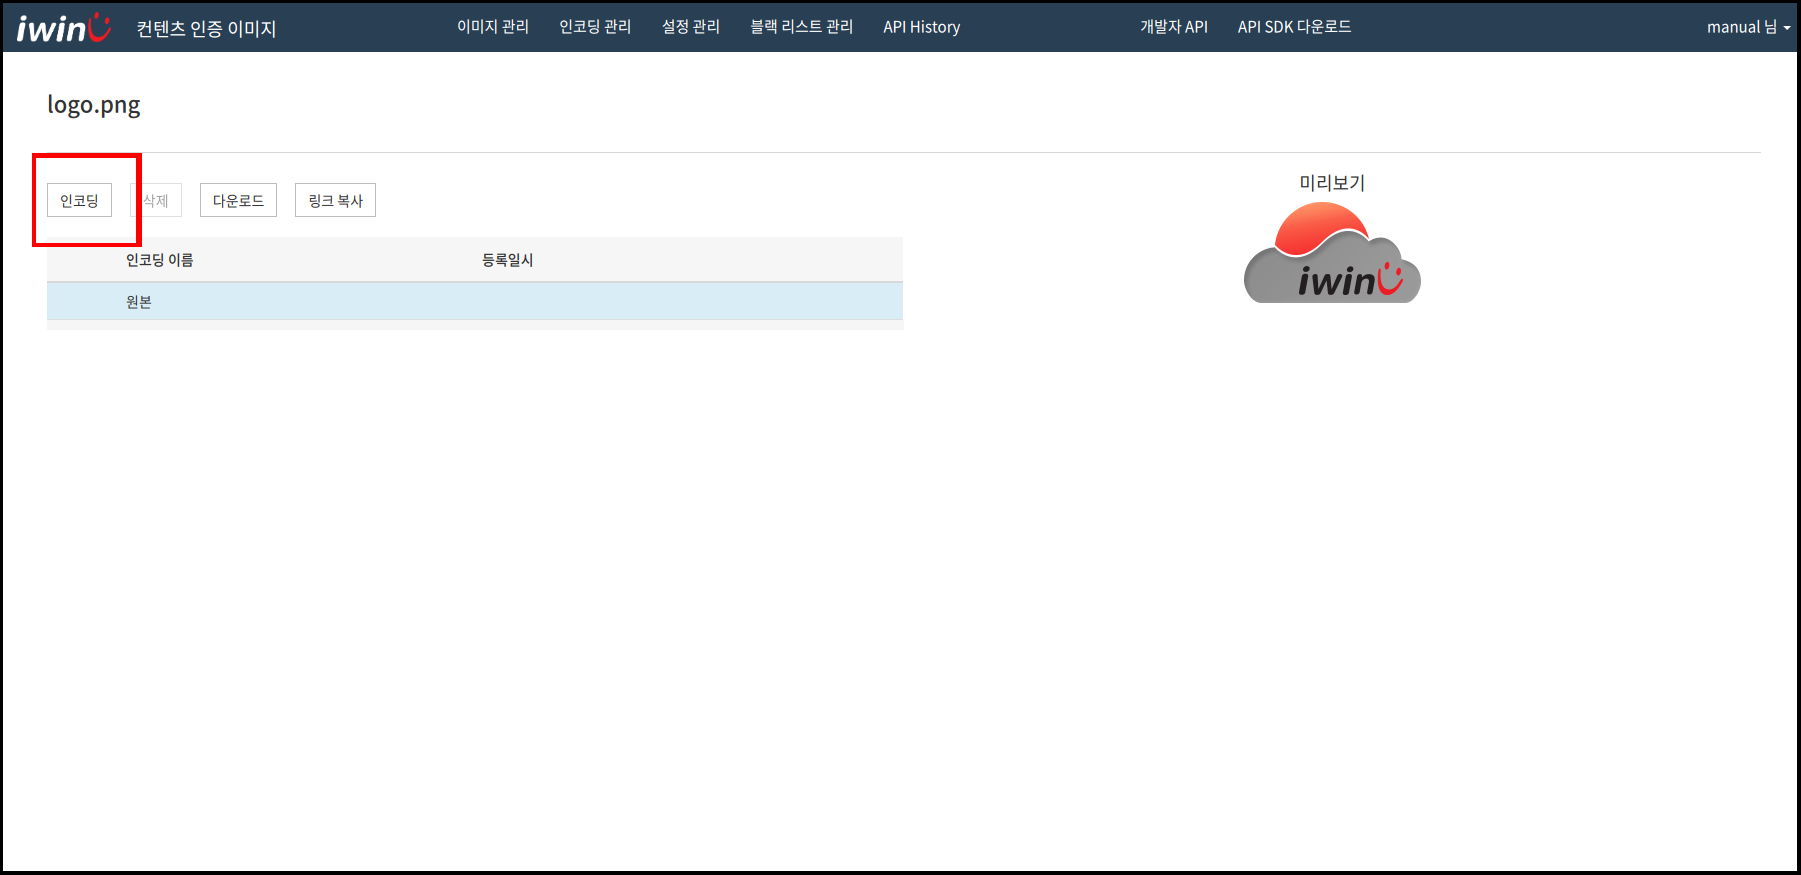Click the 링크 복사 button
Screen dimensions: 1801x875
[335, 200]
